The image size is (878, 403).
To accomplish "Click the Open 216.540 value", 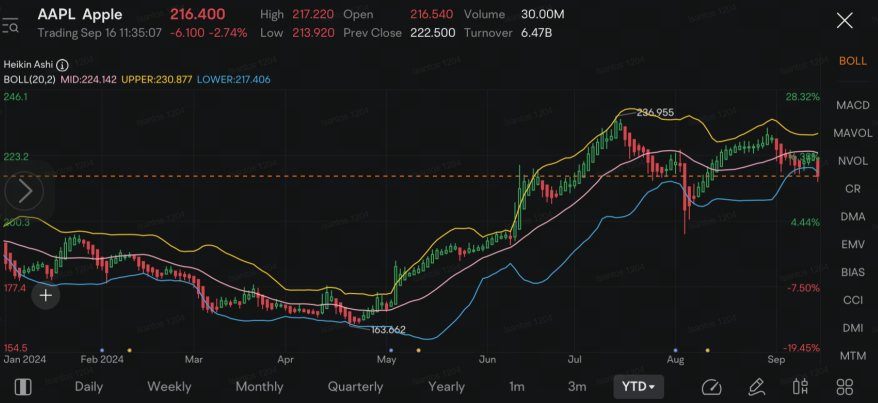I will pyautogui.click(x=432, y=15).
